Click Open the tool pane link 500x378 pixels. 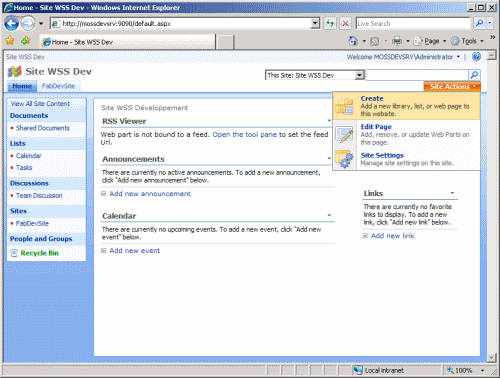coord(245,134)
